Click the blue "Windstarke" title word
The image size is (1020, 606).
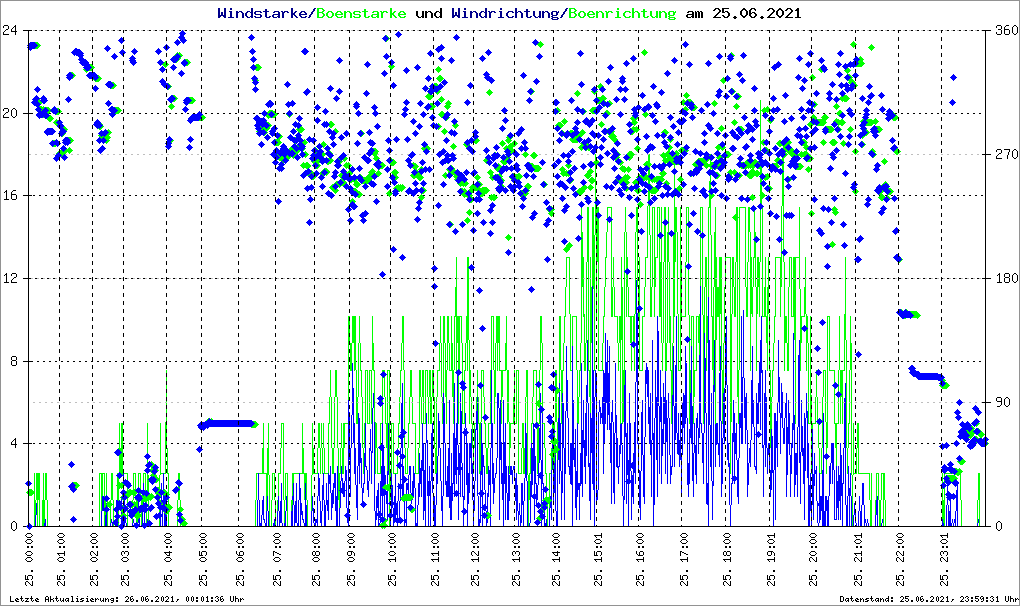[x=264, y=13]
